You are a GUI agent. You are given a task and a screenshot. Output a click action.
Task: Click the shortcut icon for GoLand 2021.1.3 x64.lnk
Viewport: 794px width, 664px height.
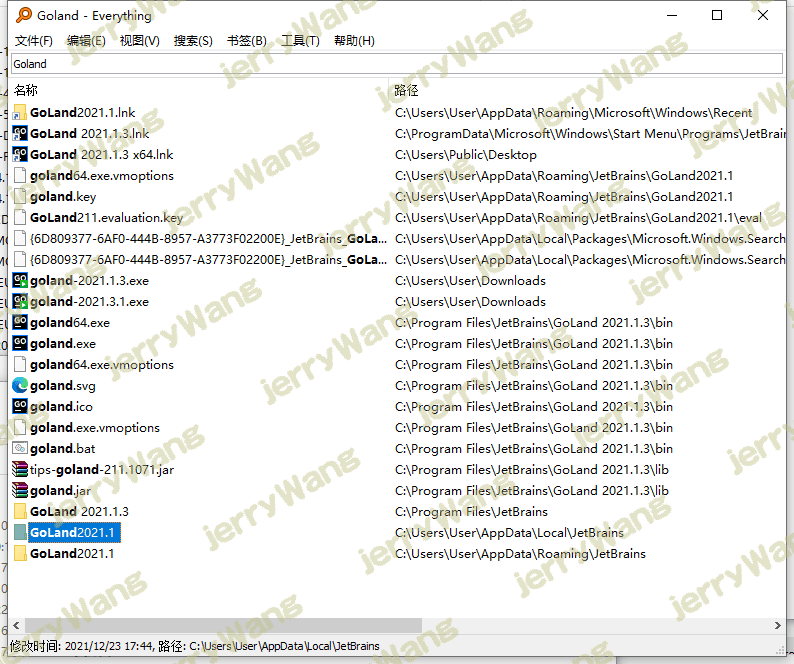pos(20,155)
